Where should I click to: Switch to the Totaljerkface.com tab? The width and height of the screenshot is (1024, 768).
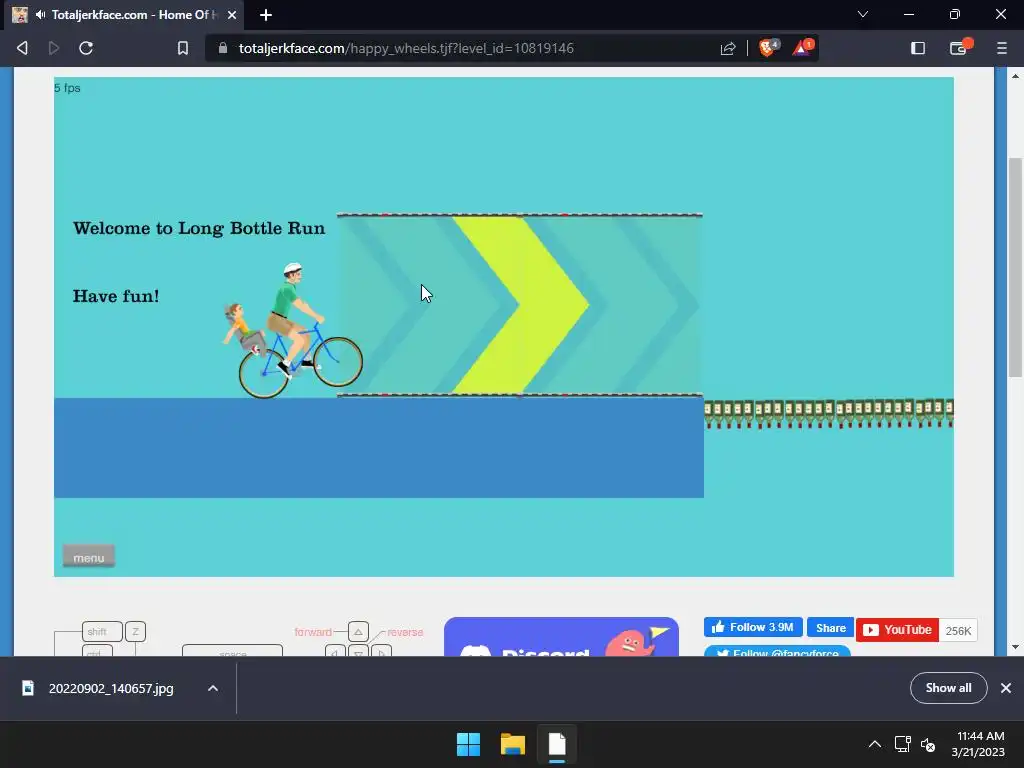[124, 15]
